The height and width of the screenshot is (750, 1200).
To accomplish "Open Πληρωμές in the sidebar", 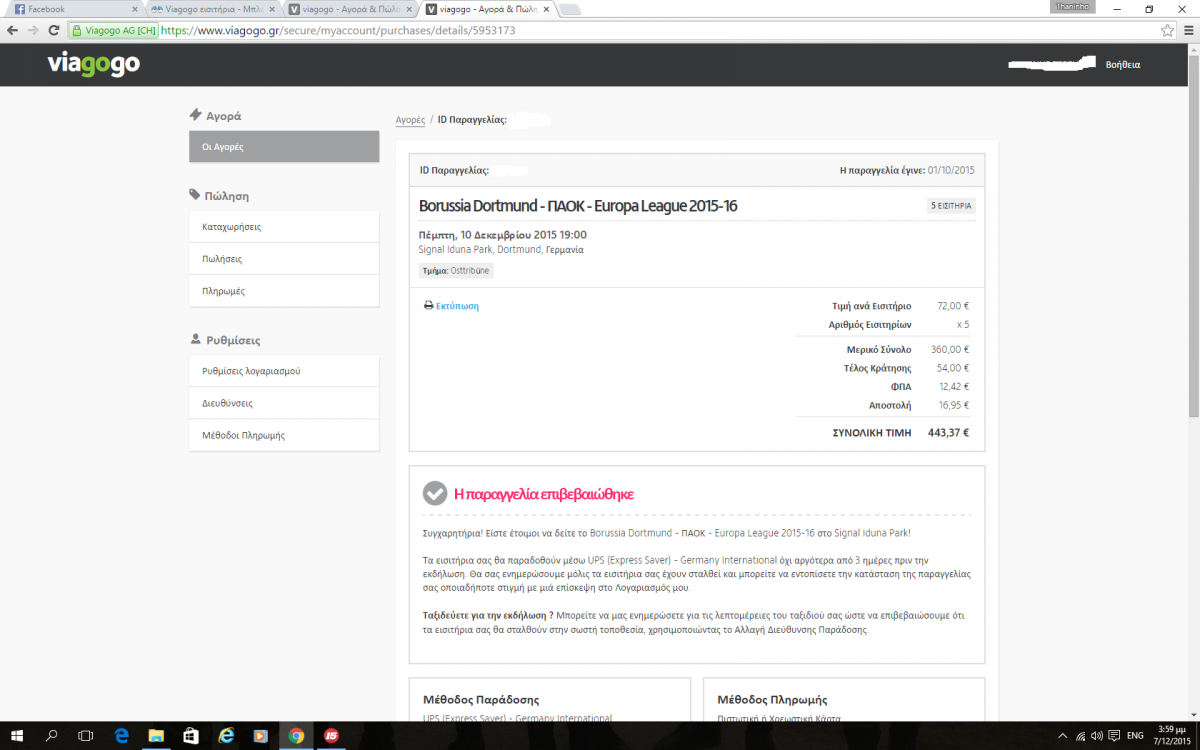I will pos(284,291).
